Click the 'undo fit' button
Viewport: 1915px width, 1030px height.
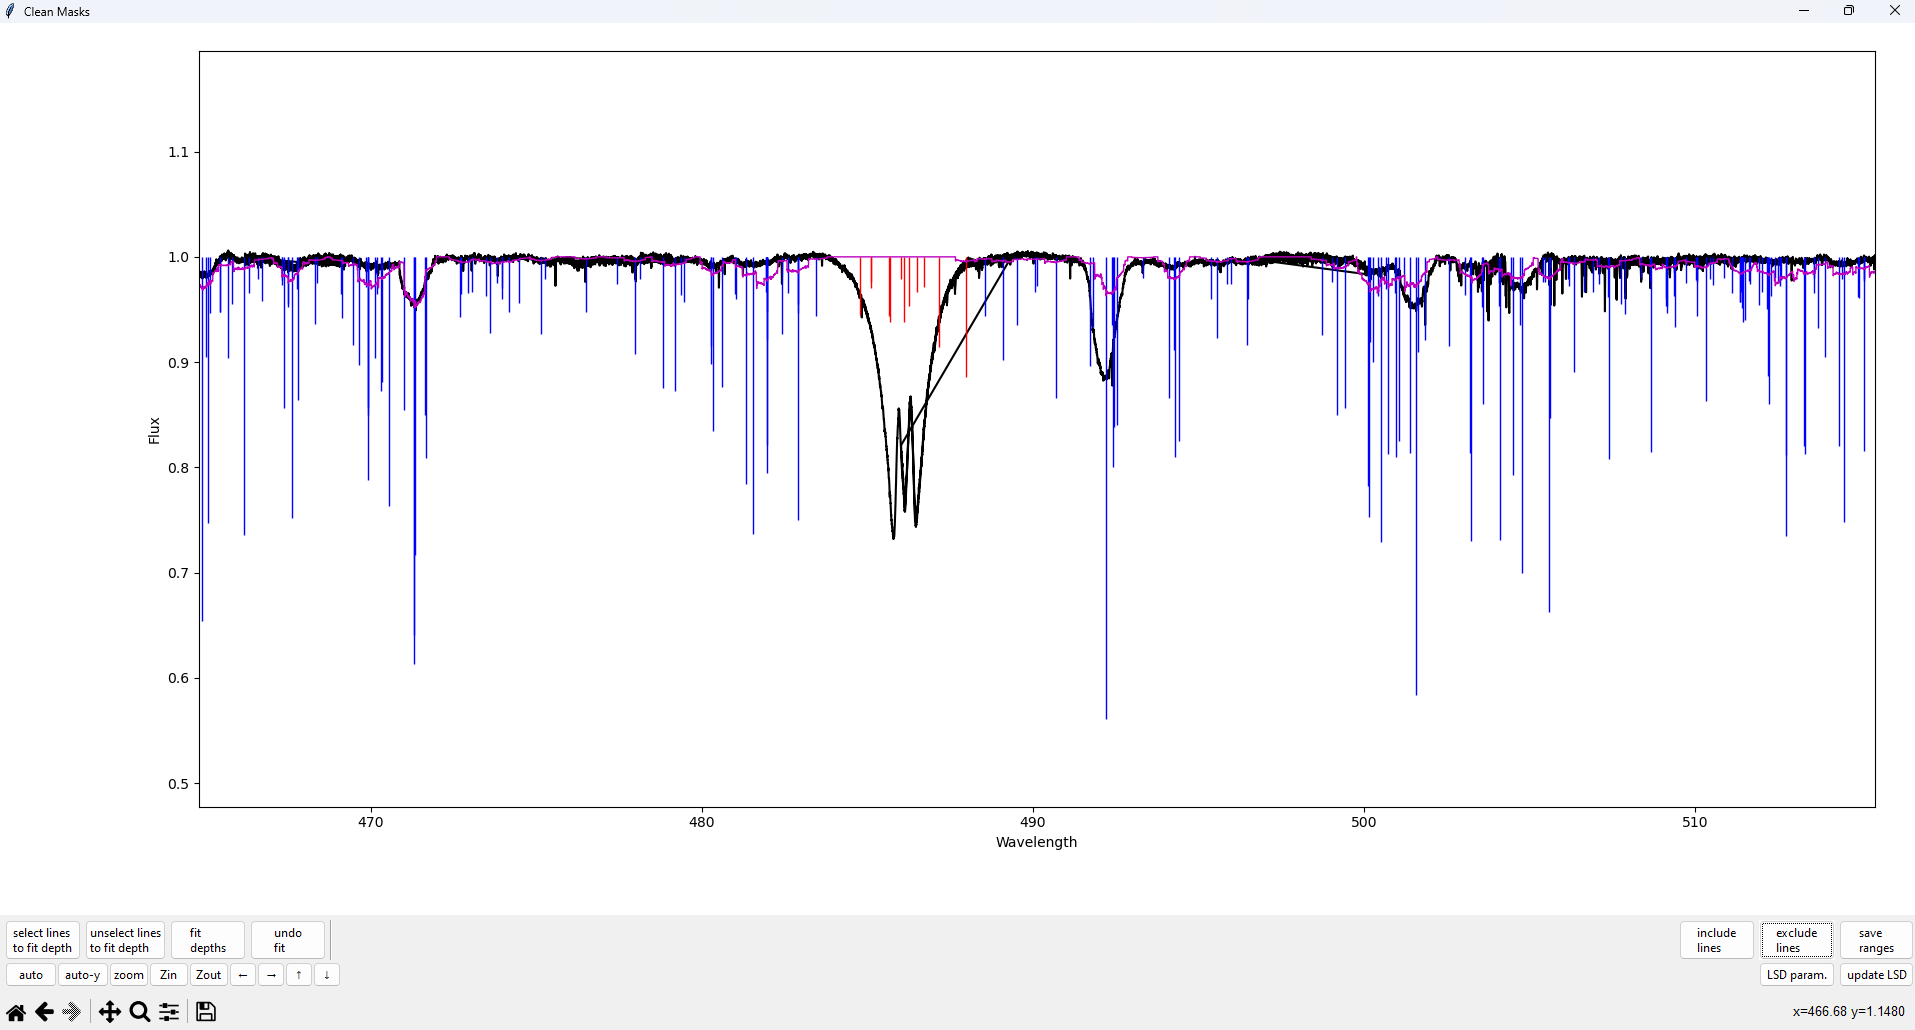click(288, 940)
